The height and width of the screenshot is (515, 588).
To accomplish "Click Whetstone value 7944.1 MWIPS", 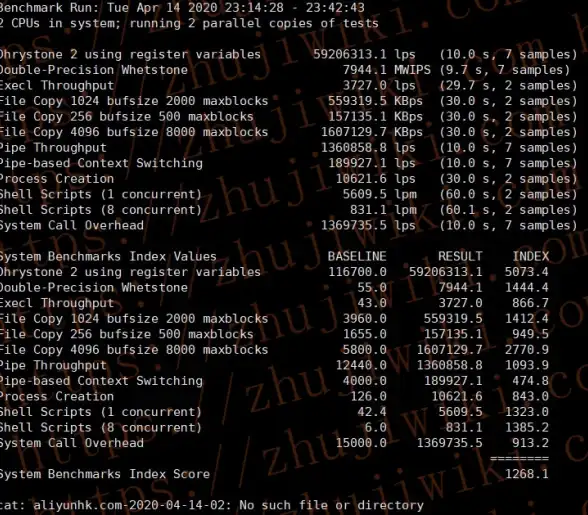I will tap(387, 70).
